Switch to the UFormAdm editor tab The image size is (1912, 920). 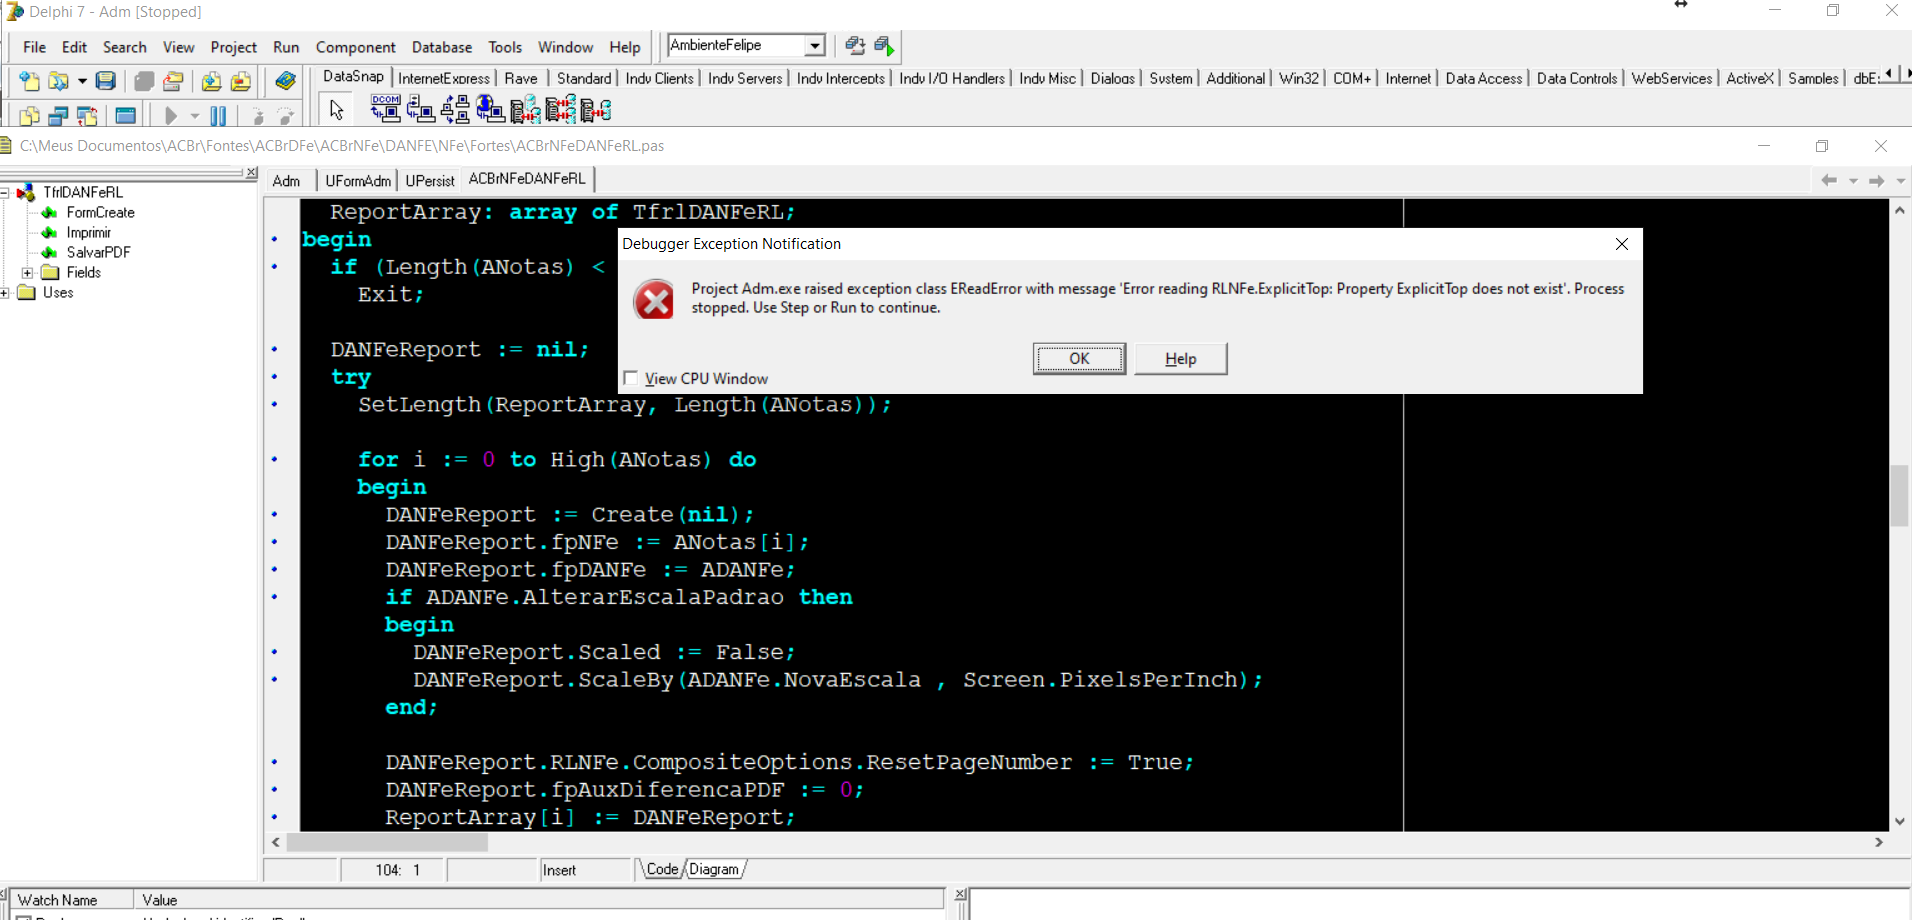(358, 181)
